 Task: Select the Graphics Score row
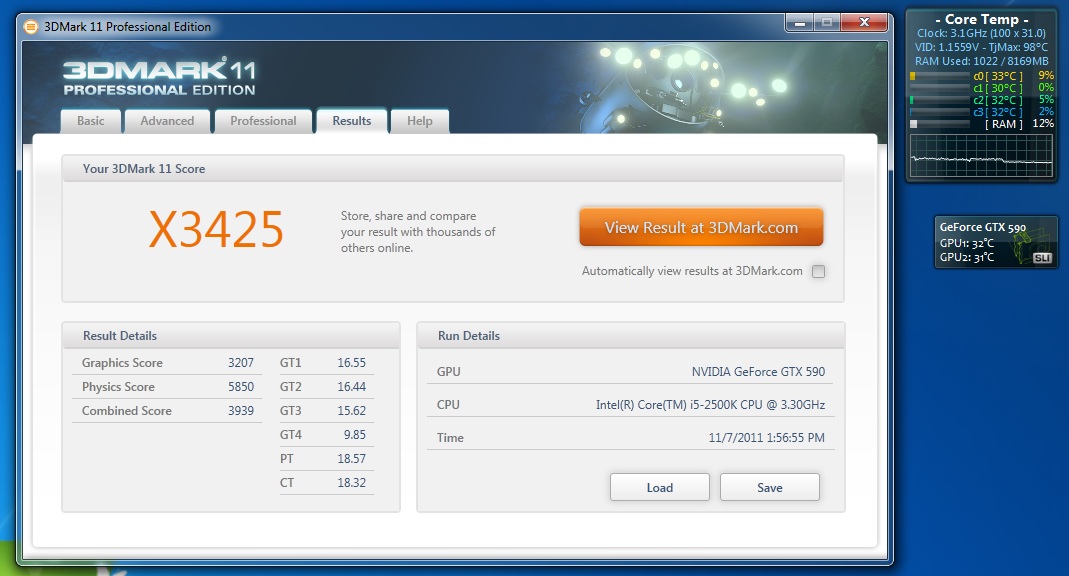point(167,363)
